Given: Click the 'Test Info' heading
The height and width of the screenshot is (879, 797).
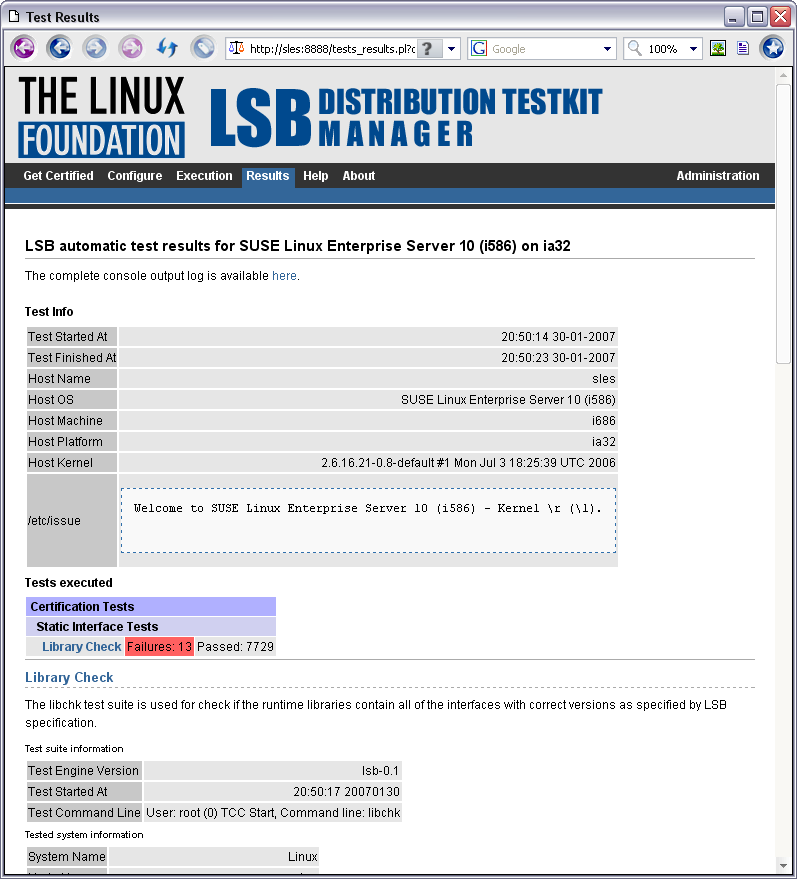Looking at the screenshot, I should [x=49, y=312].
